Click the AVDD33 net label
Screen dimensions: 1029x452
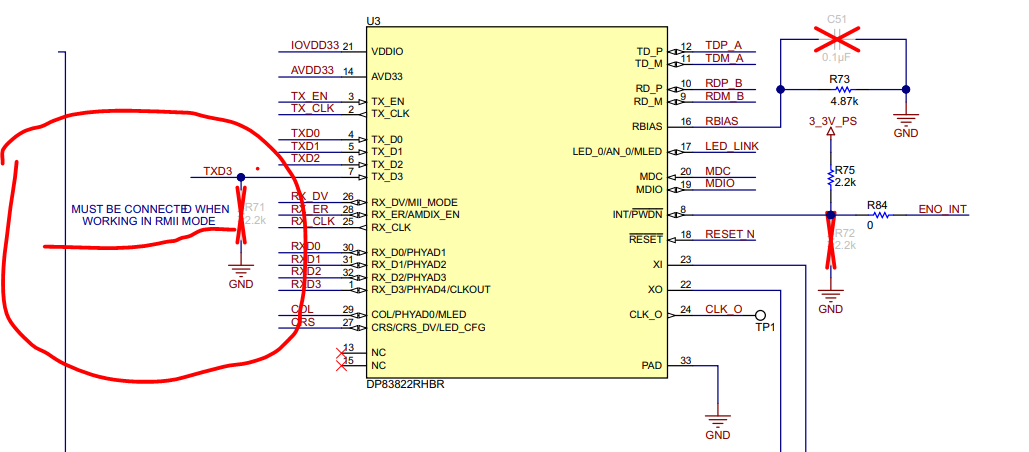click(312, 70)
